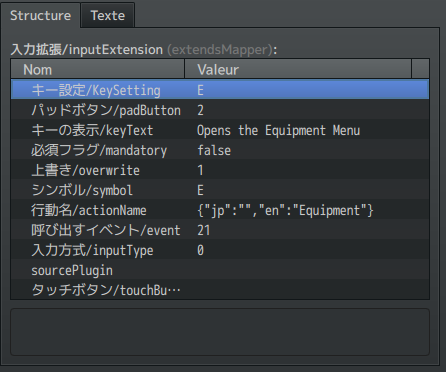Viewport: 446px width, 372px height.
Task: Select the キーの表示/keyText row
Action: click(x=220, y=130)
